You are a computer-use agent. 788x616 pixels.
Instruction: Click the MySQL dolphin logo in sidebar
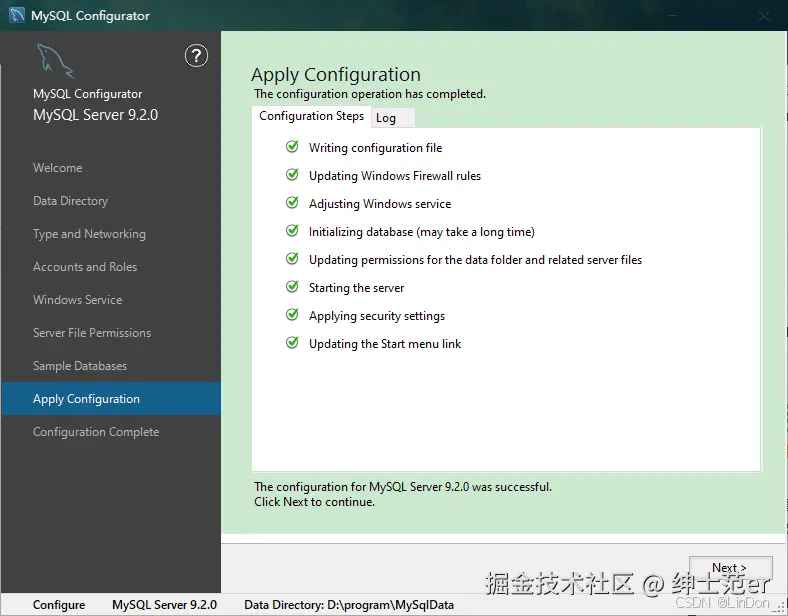(x=55, y=61)
